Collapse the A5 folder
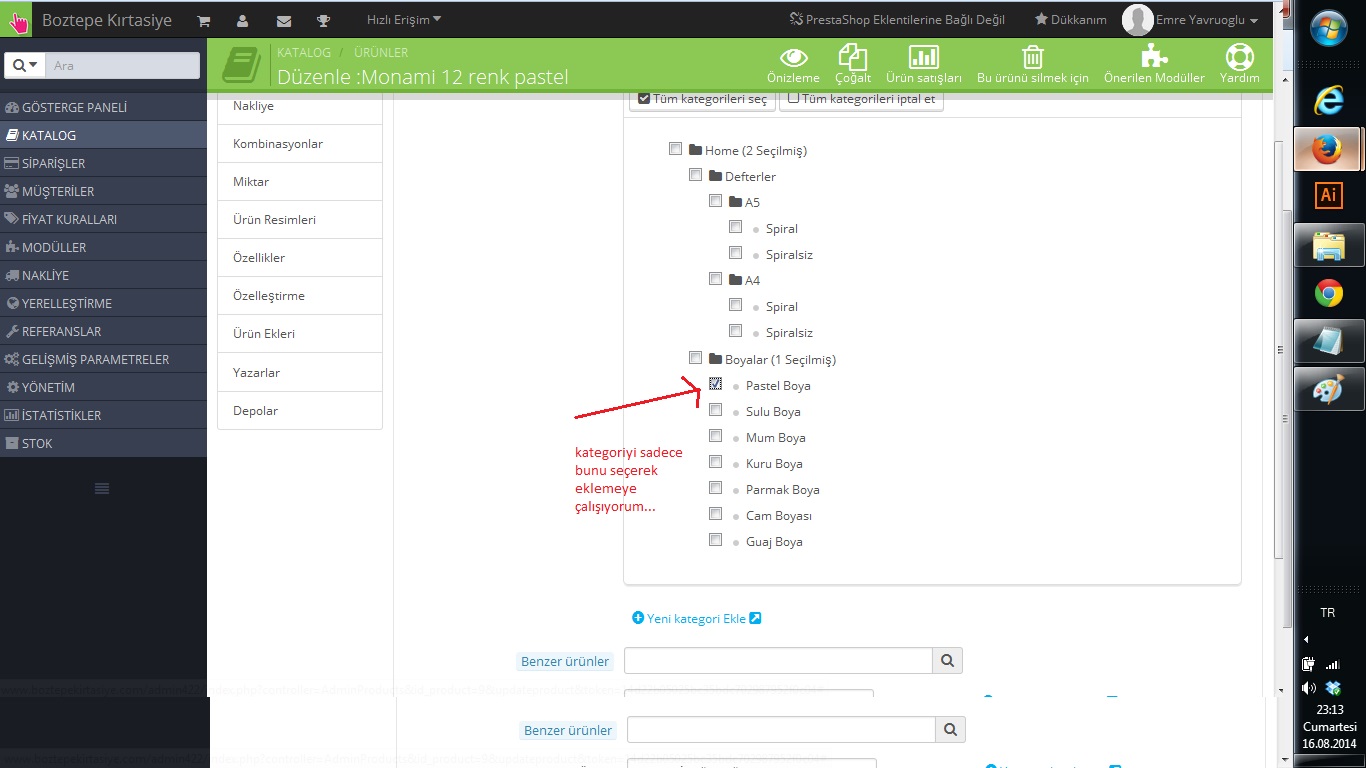This screenshot has height=768, width=1366. pyautogui.click(x=735, y=202)
